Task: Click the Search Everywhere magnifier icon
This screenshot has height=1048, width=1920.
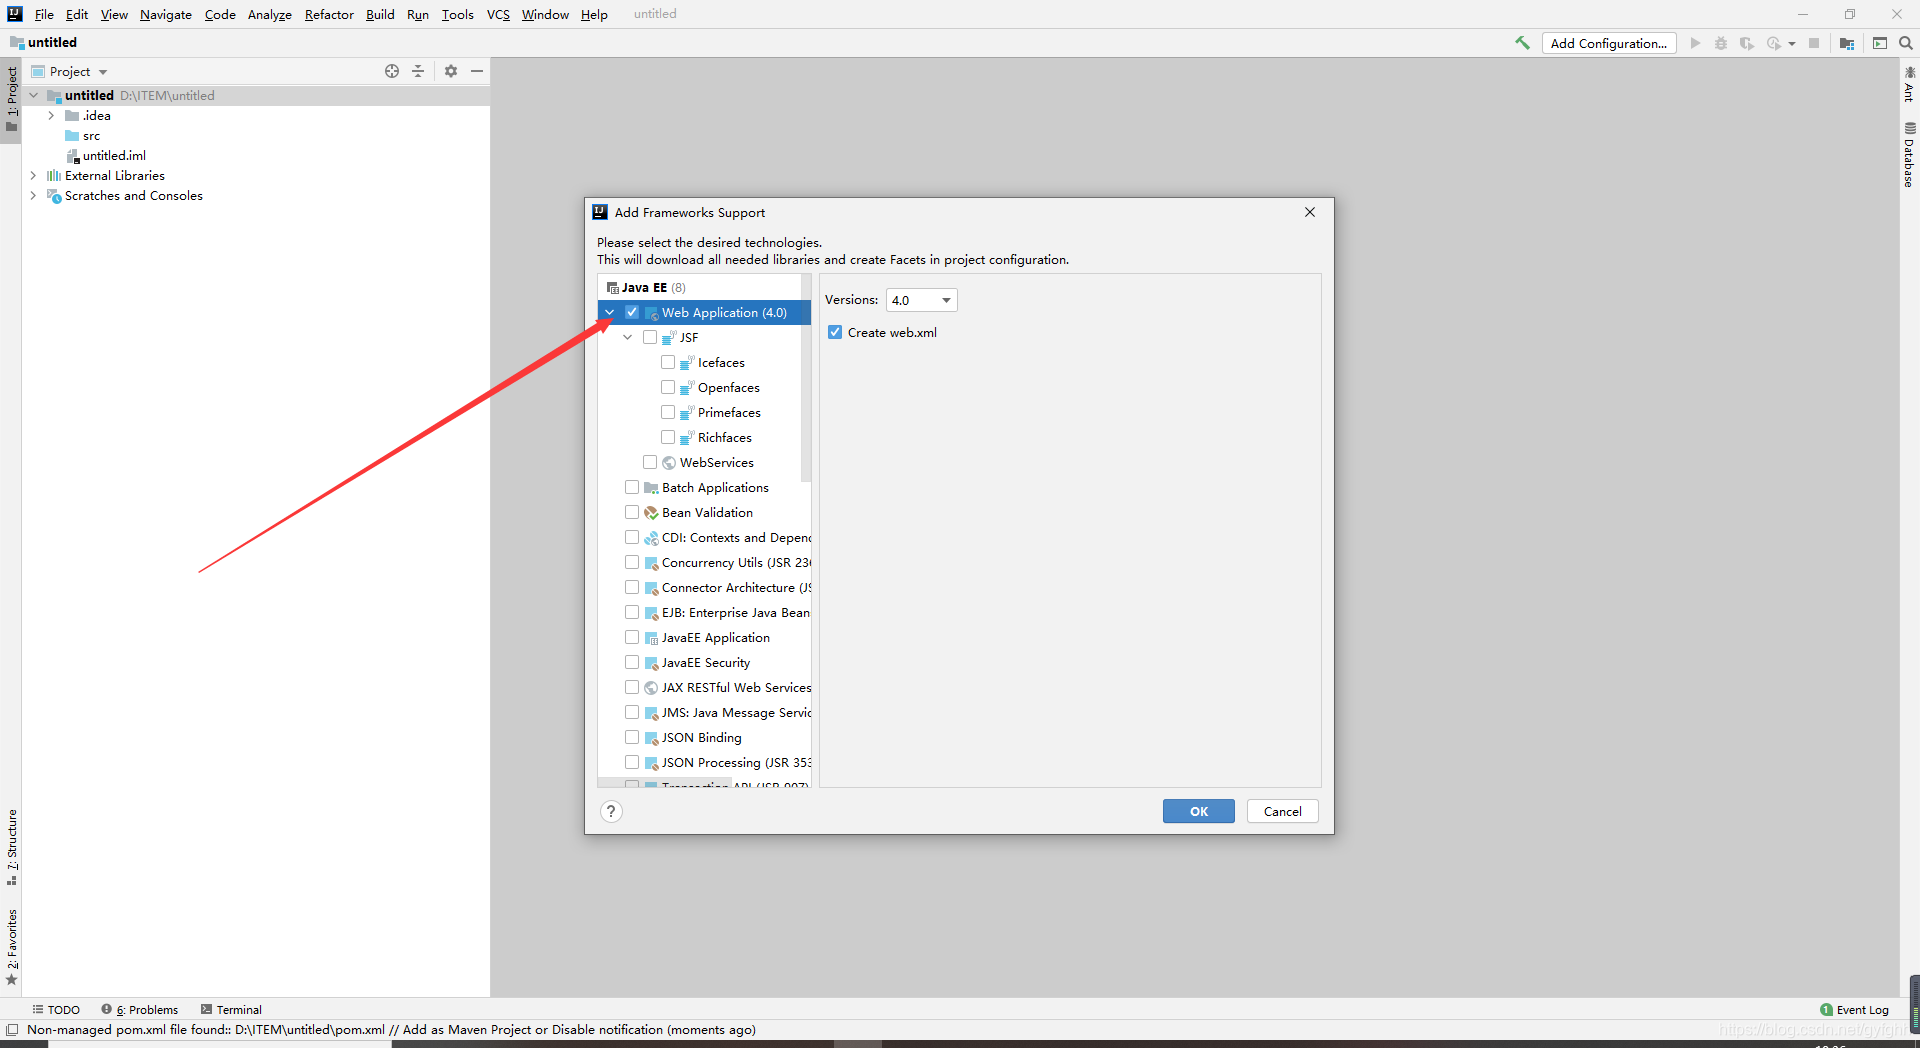Action: [1906, 43]
